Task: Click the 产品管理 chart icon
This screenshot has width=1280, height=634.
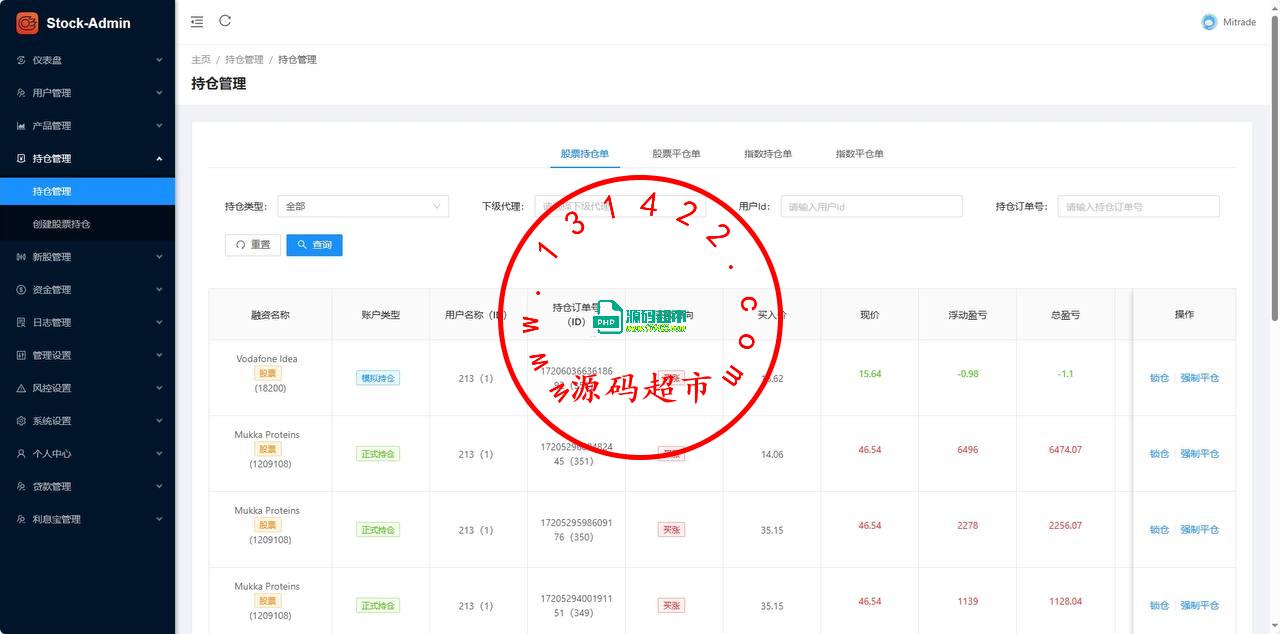Action: (x=21, y=126)
